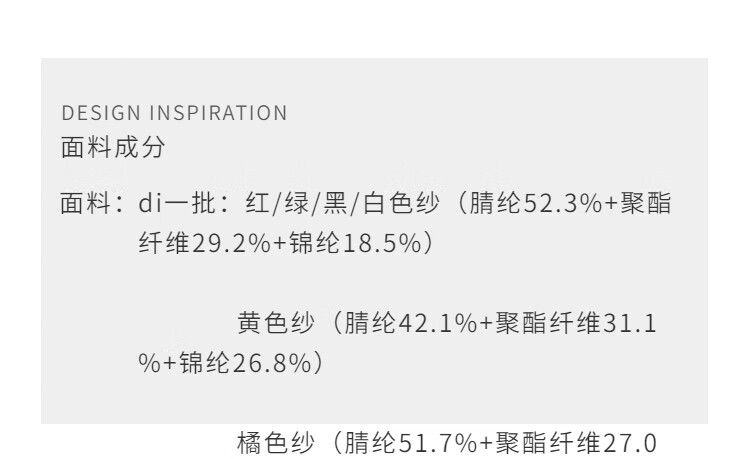The width and height of the screenshot is (750, 459).
Task: Click the "DESIGN INSPIRATION" heading
Action: [174, 114]
